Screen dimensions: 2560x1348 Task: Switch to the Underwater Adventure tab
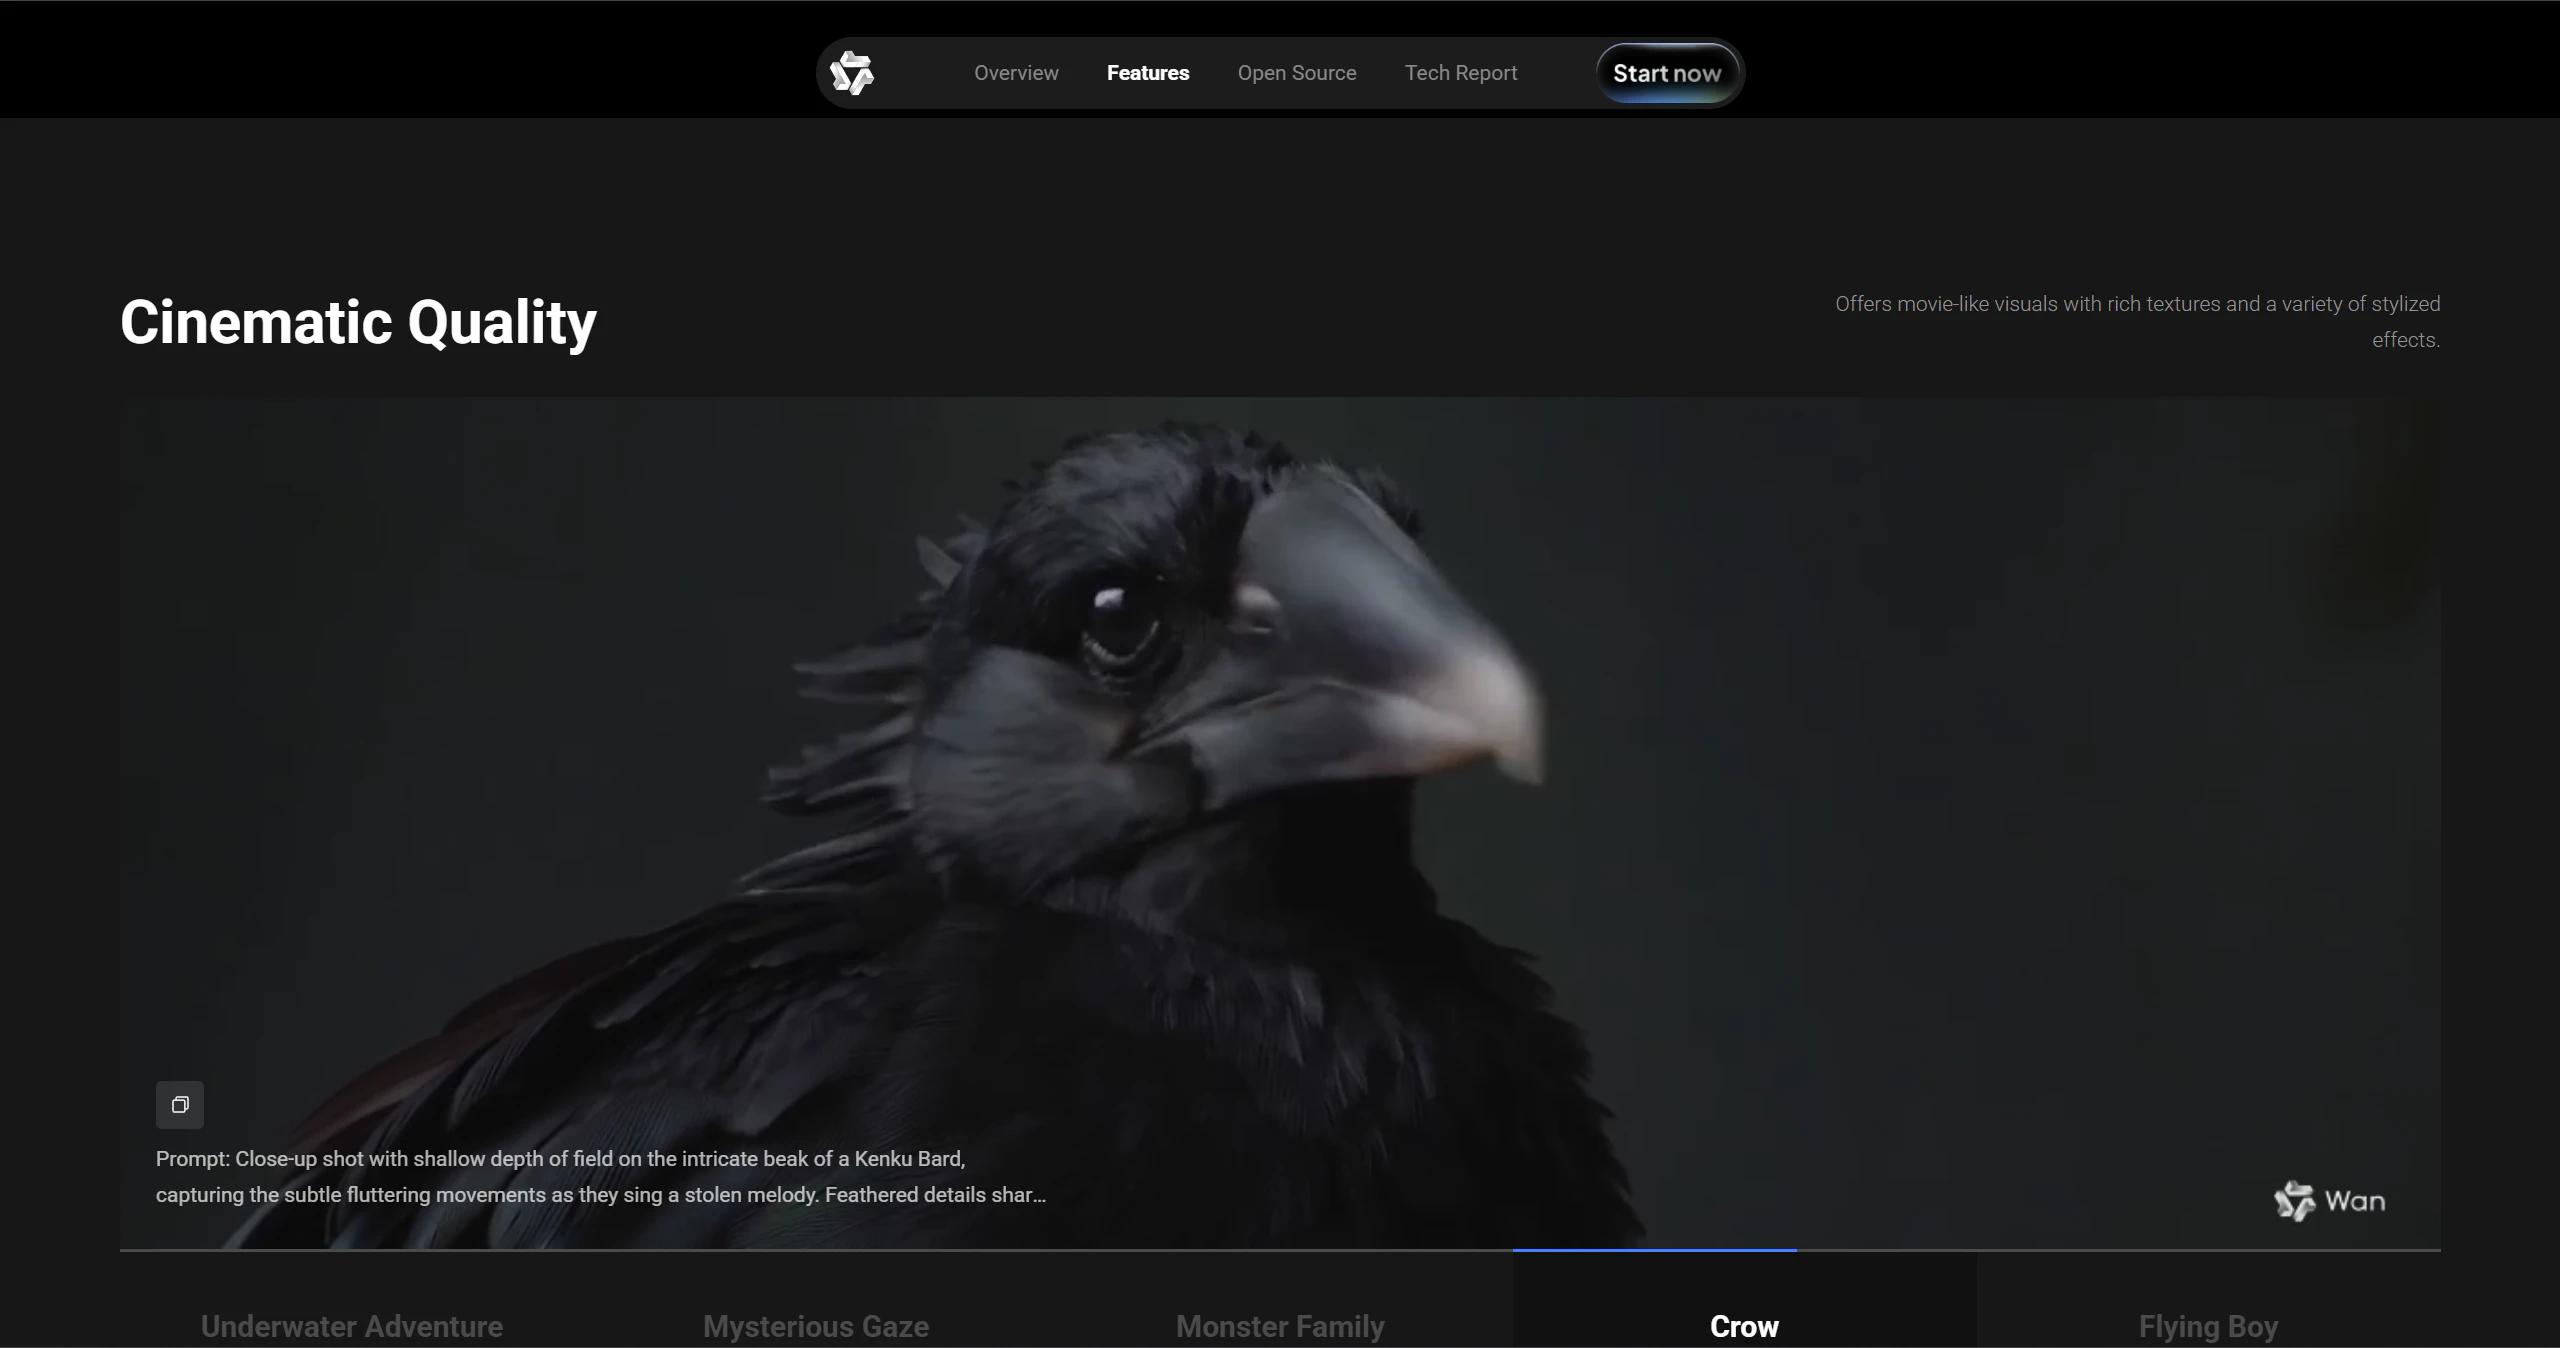[352, 1326]
